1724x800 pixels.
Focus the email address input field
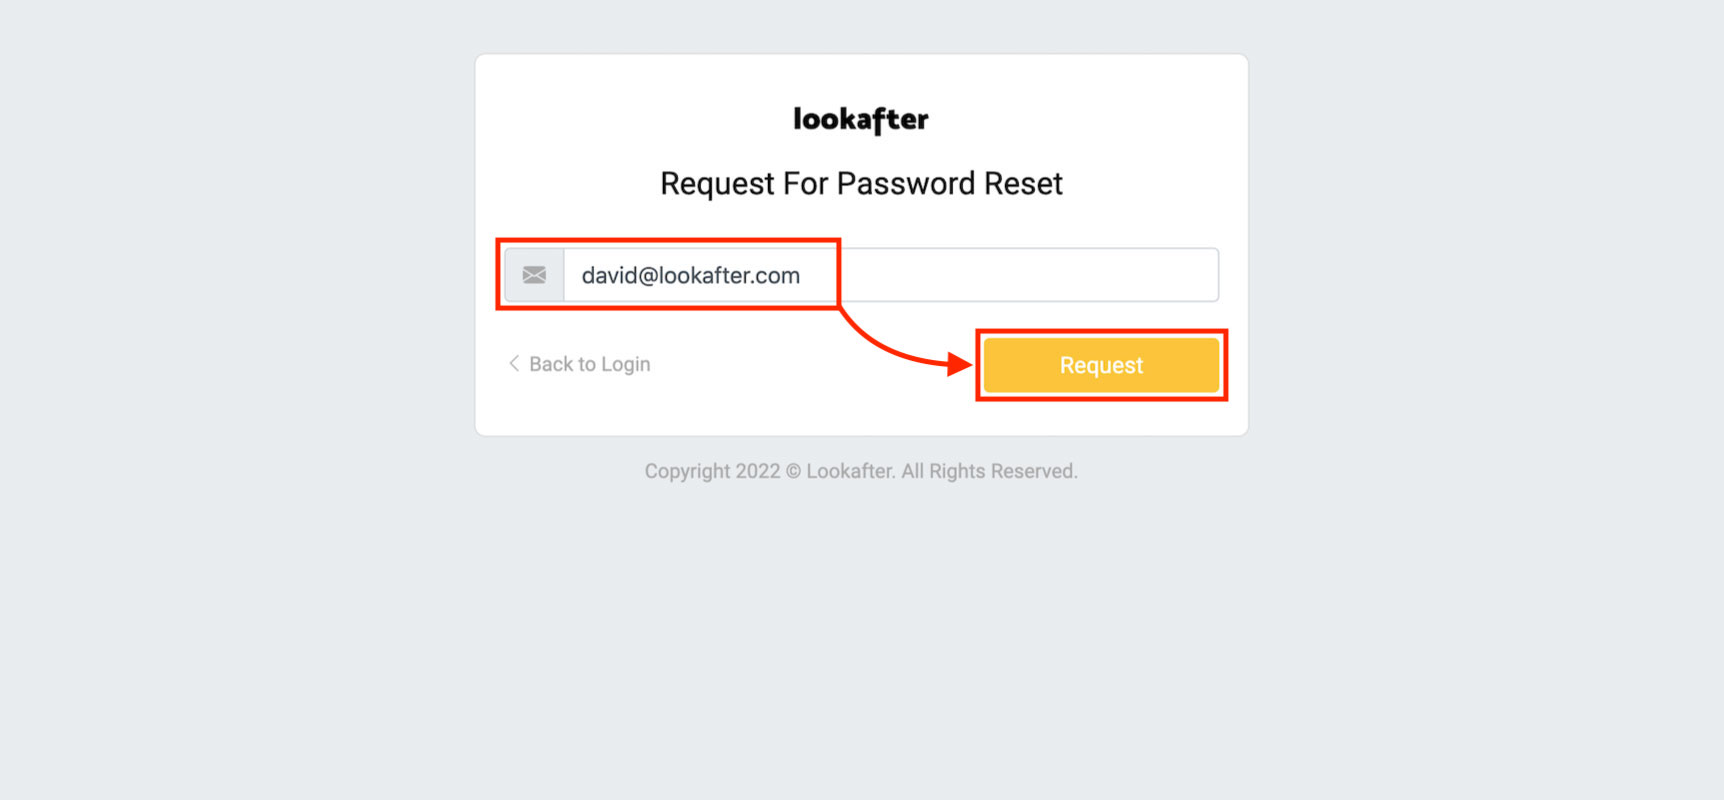[x=890, y=275]
